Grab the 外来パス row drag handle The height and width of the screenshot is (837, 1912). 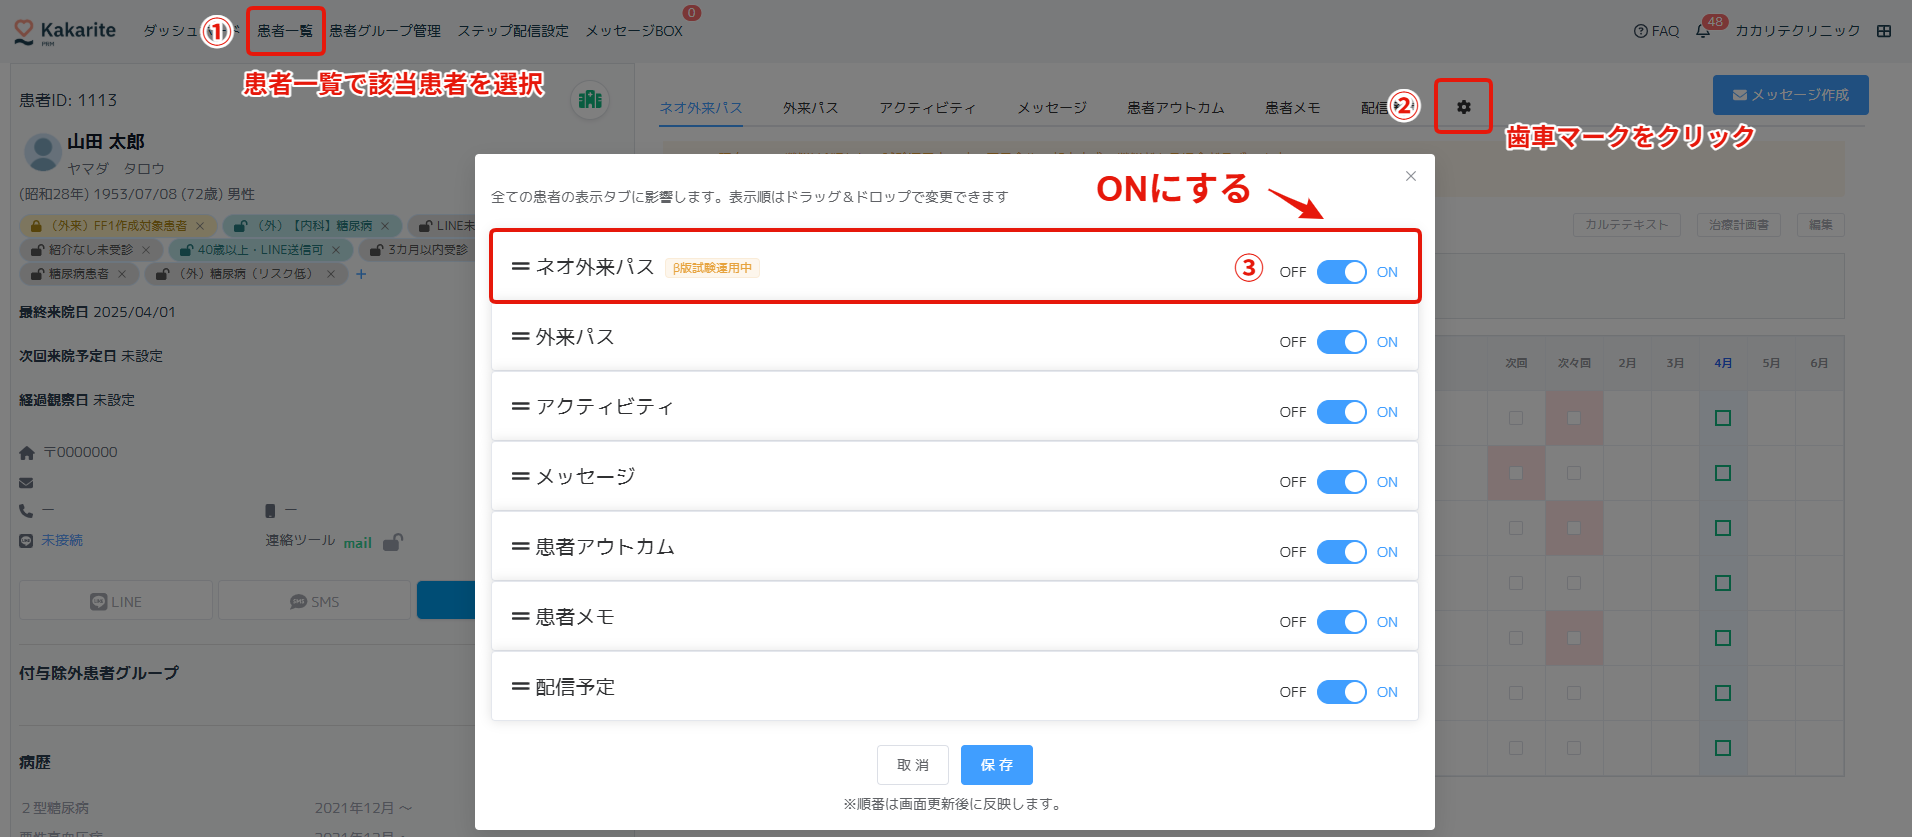[x=520, y=337]
